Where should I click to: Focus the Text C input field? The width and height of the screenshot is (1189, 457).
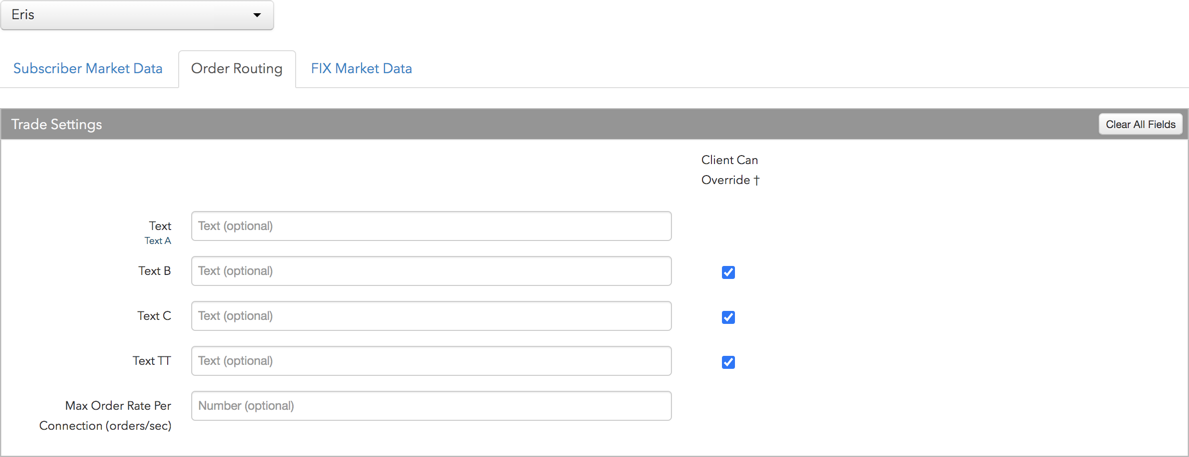tap(431, 315)
